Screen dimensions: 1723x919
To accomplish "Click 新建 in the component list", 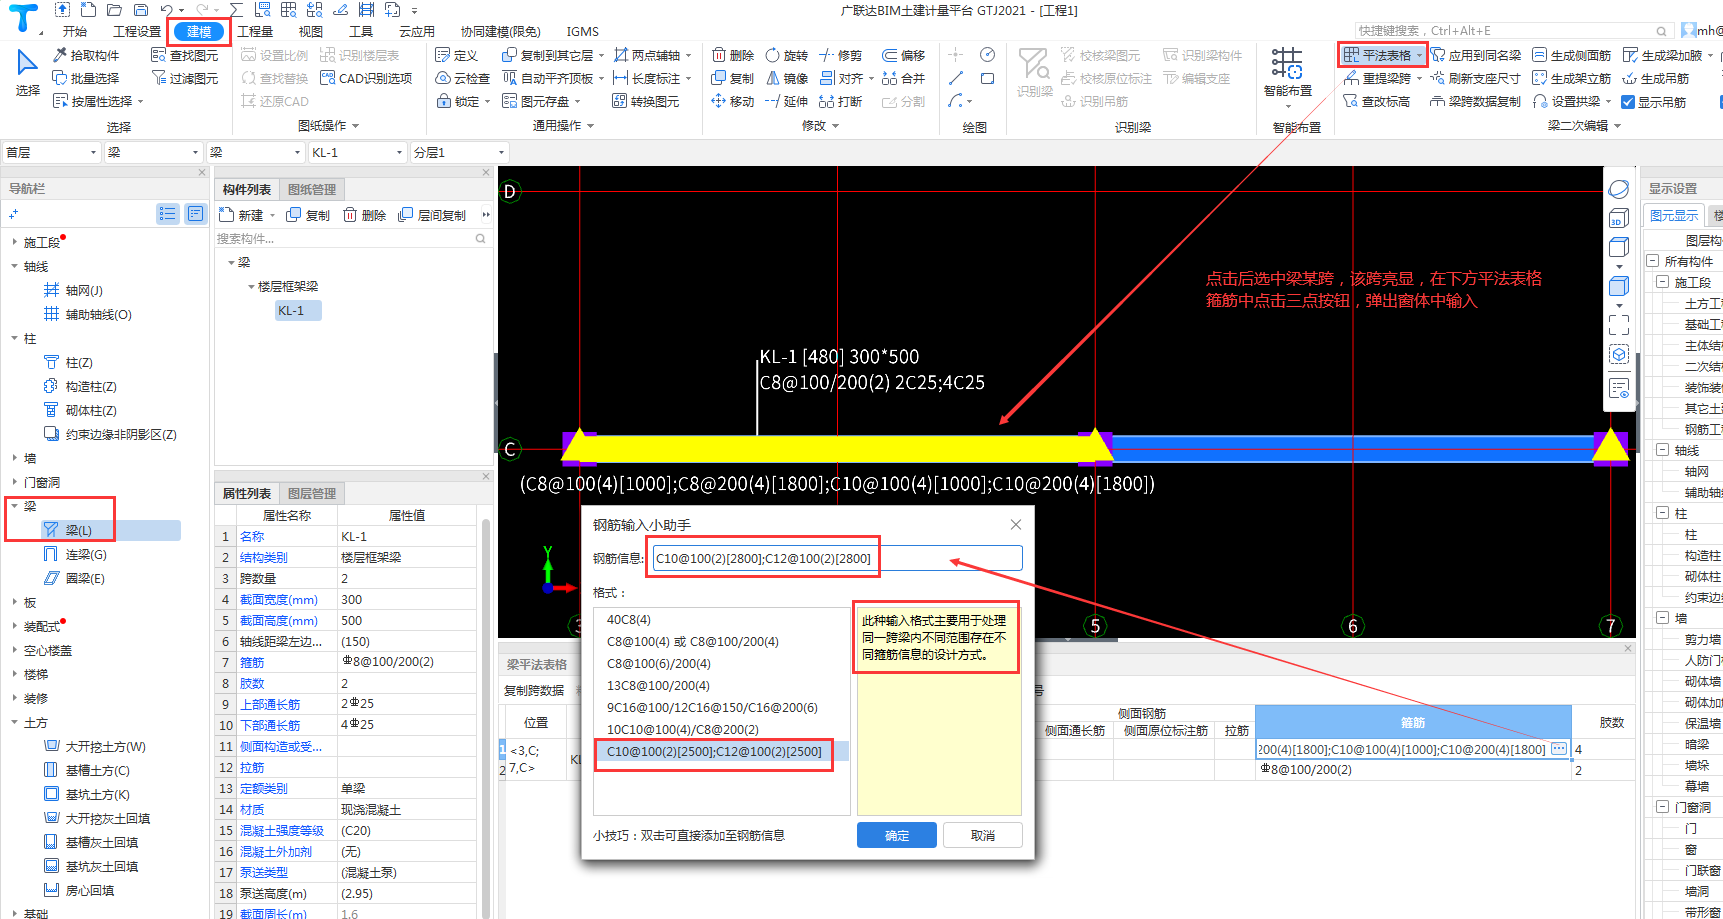I will [243, 215].
